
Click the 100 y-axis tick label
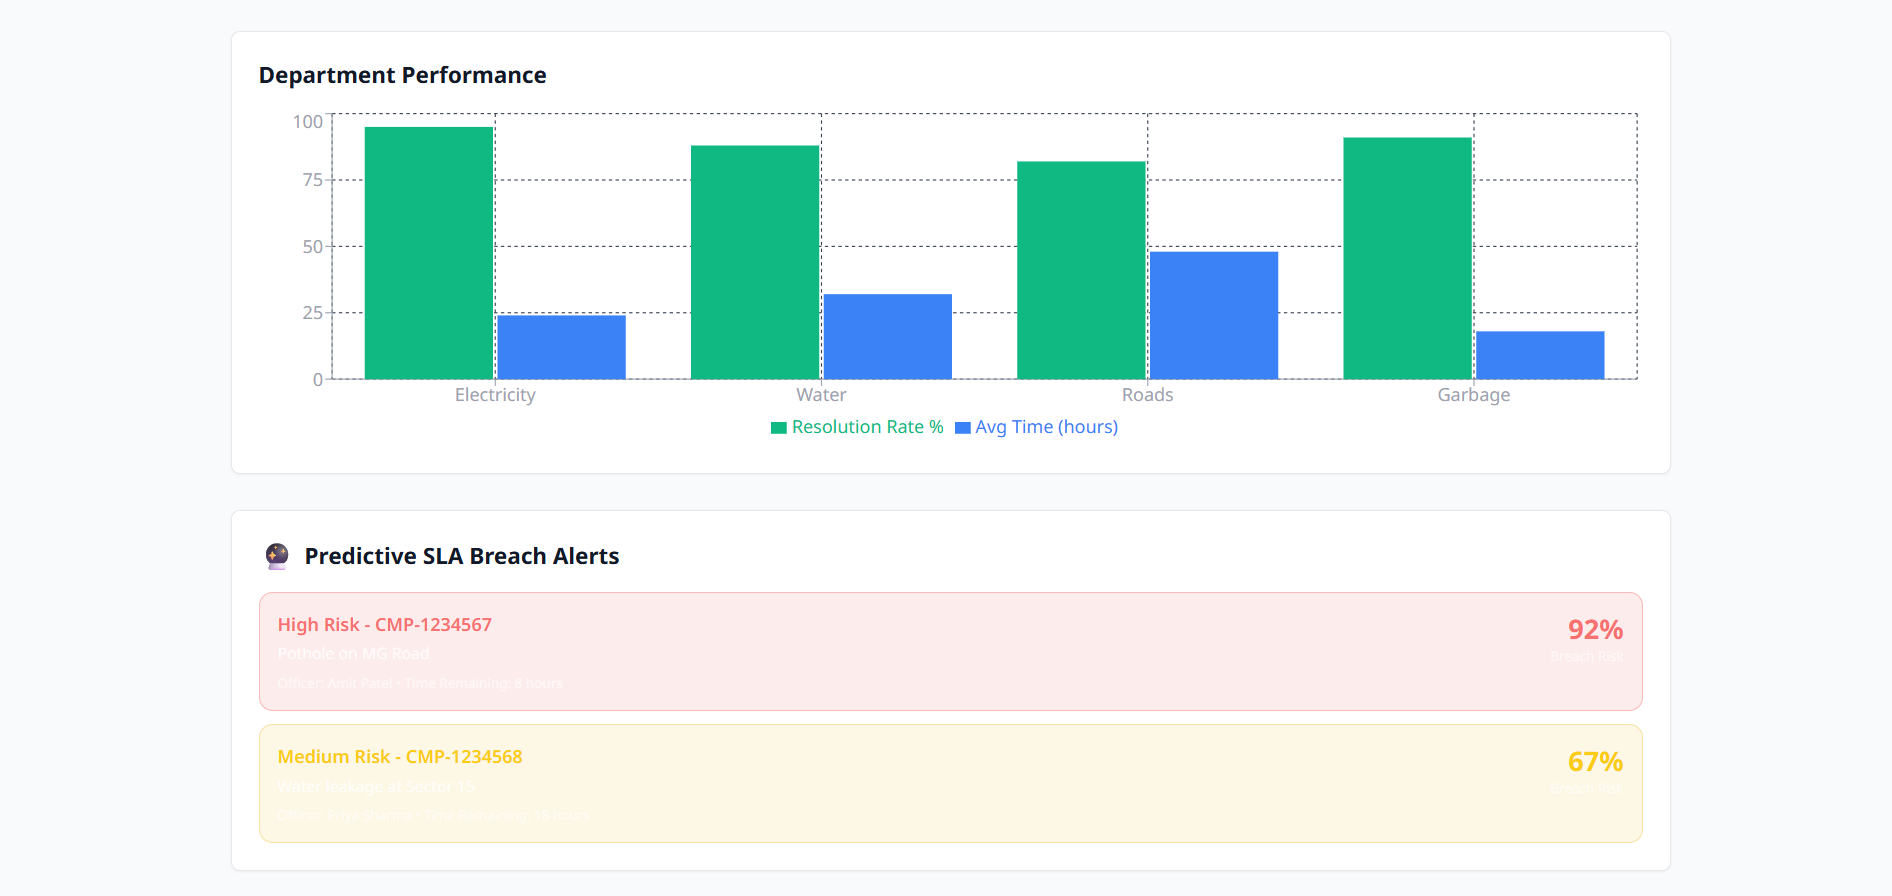pos(307,122)
